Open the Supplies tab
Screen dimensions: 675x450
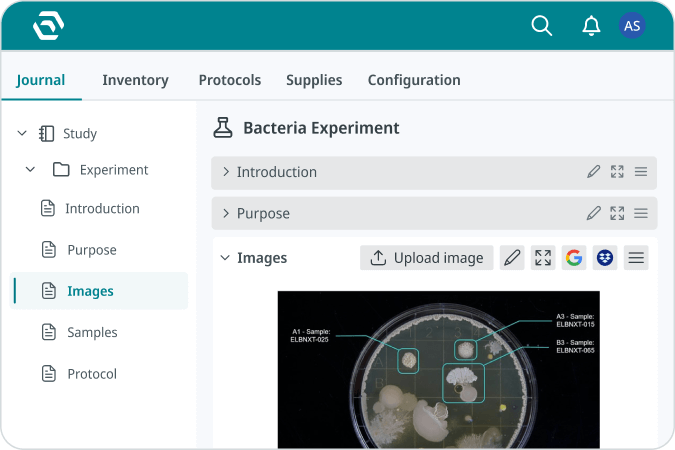[314, 80]
